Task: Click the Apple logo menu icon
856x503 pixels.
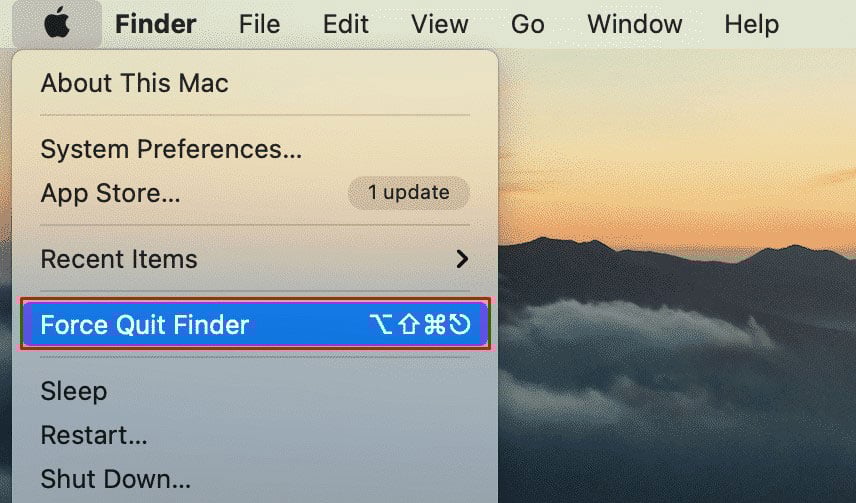Action: (57, 24)
